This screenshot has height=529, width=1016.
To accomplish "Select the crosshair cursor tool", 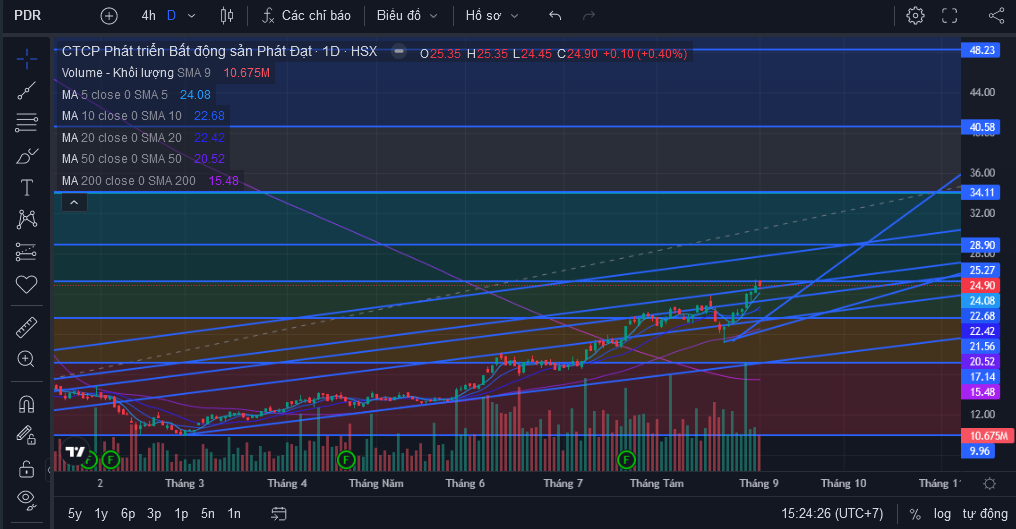I will point(27,60).
